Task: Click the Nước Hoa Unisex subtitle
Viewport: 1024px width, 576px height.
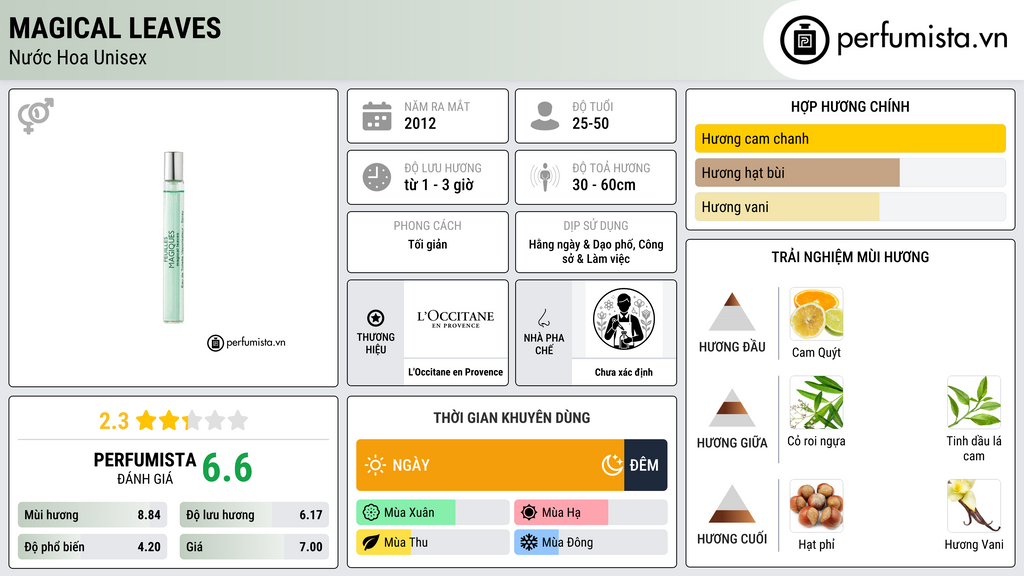Action: coord(78,58)
